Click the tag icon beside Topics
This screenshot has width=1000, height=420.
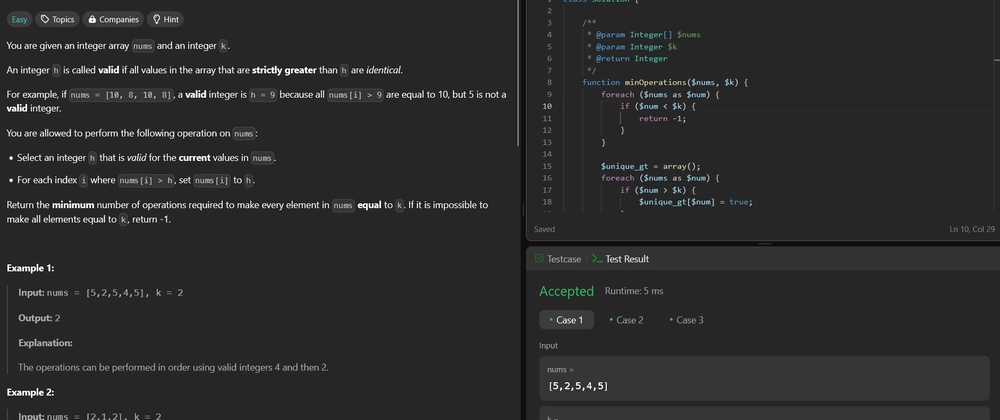click(x=45, y=19)
